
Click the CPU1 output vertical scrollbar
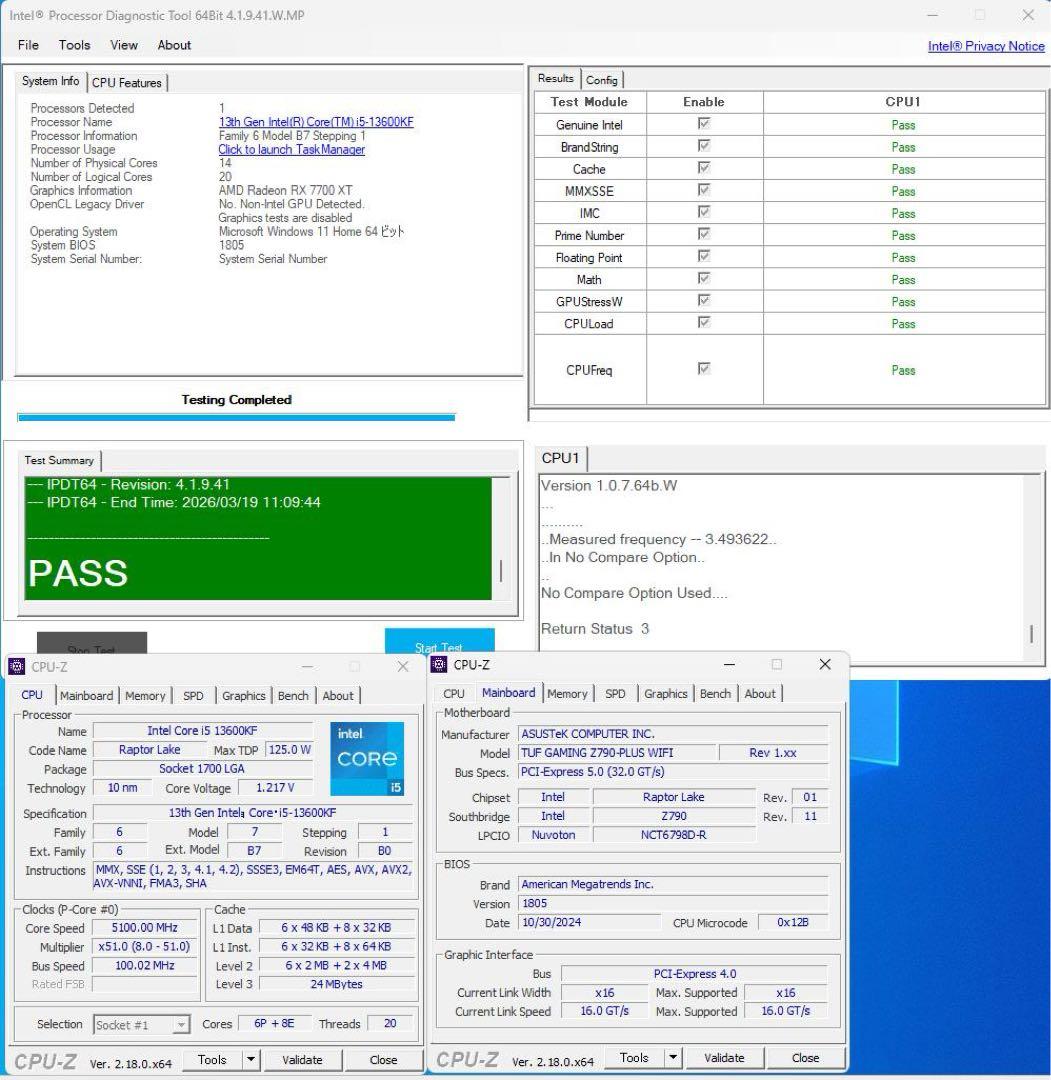click(1031, 568)
